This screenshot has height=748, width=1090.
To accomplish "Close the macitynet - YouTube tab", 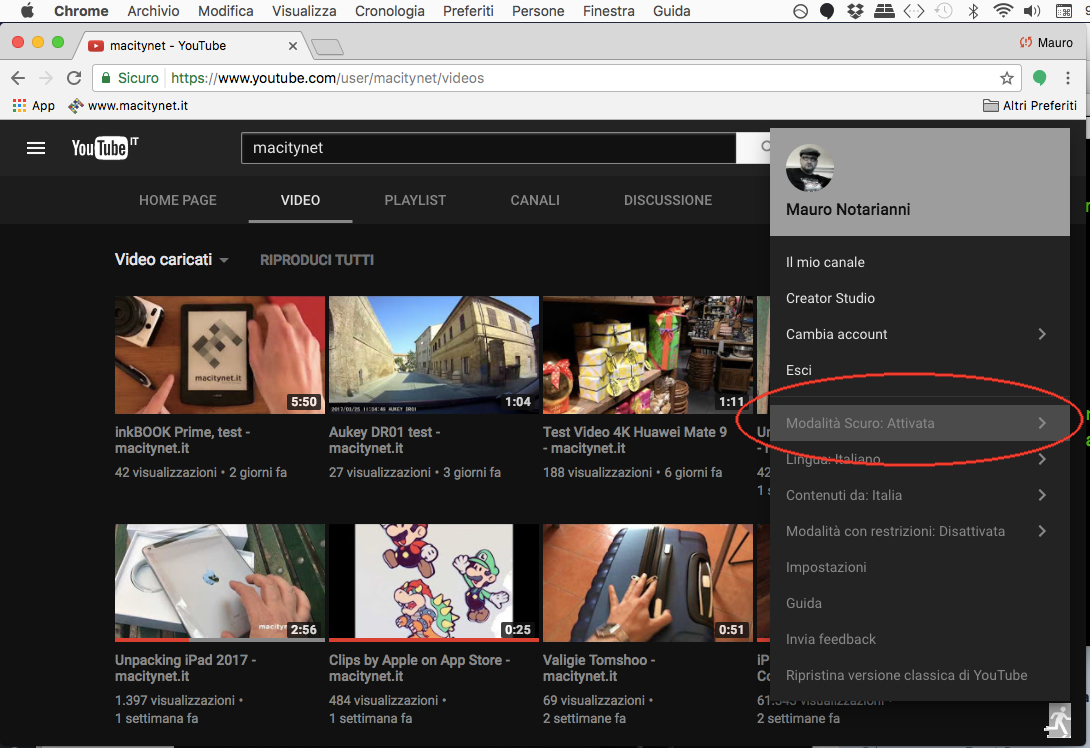I will (x=293, y=46).
